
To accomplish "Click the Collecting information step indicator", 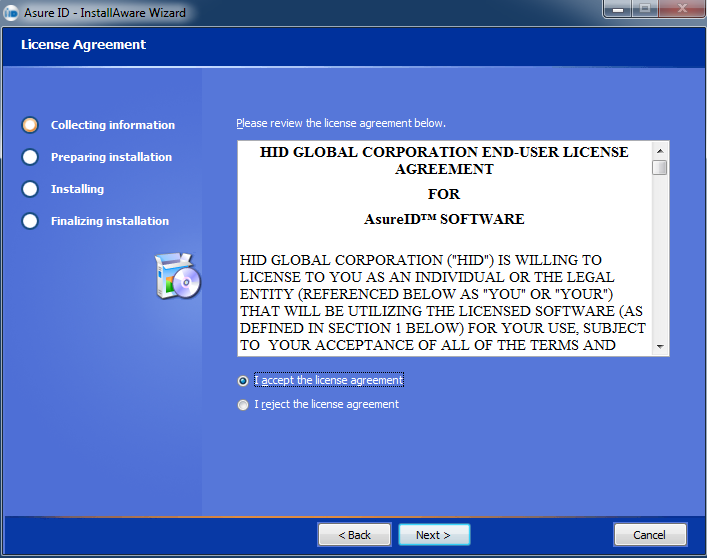I will tap(30, 125).
